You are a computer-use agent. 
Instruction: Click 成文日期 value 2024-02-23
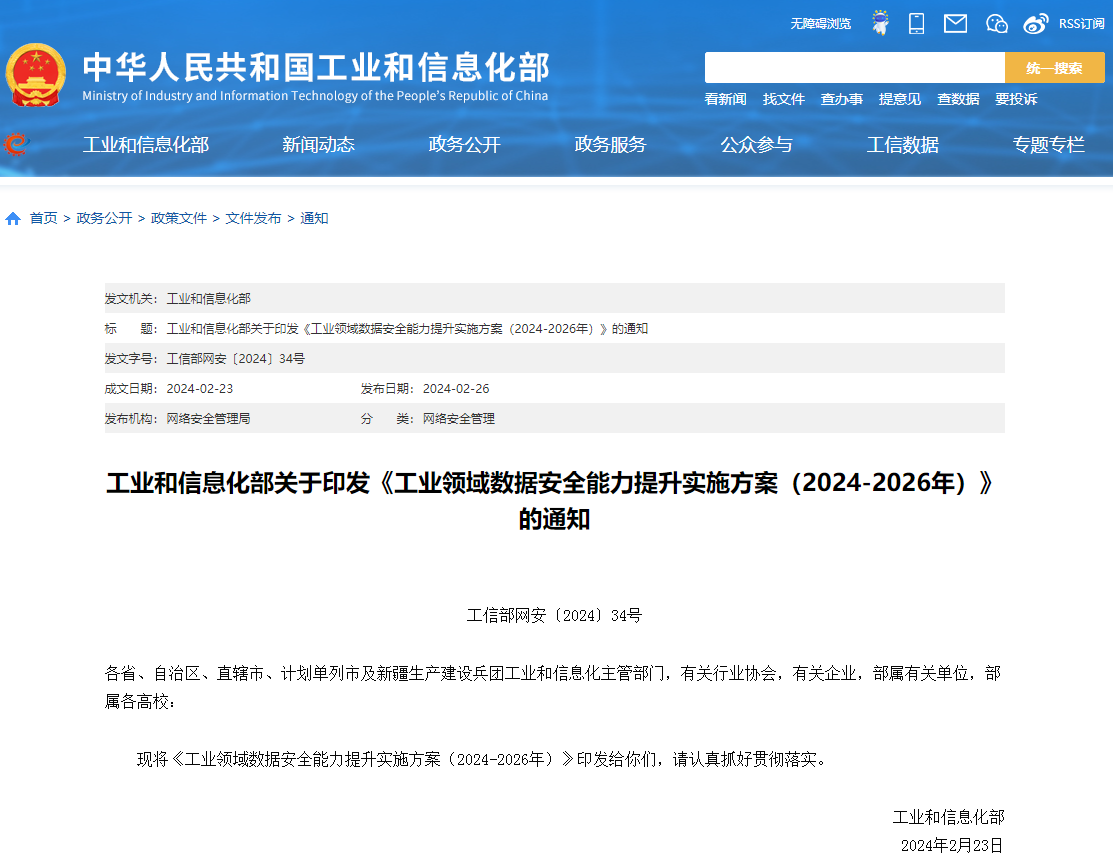[x=199, y=389]
